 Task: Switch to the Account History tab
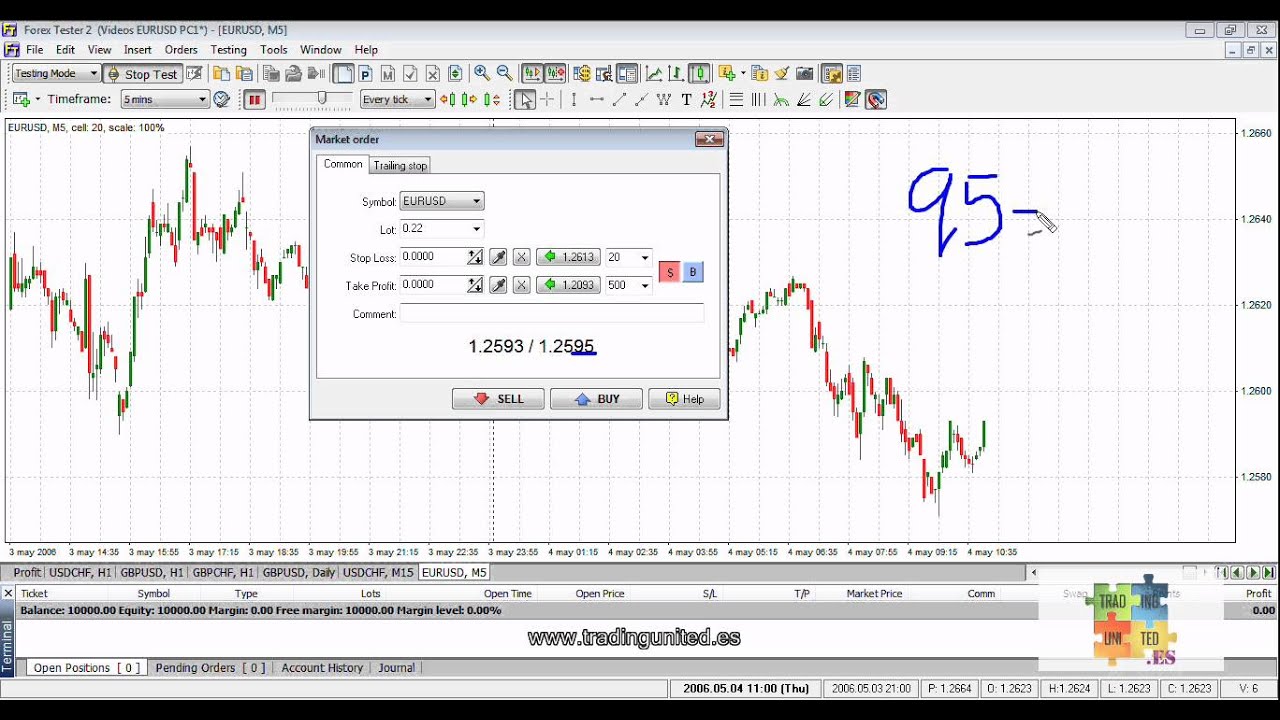[x=322, y=667]
